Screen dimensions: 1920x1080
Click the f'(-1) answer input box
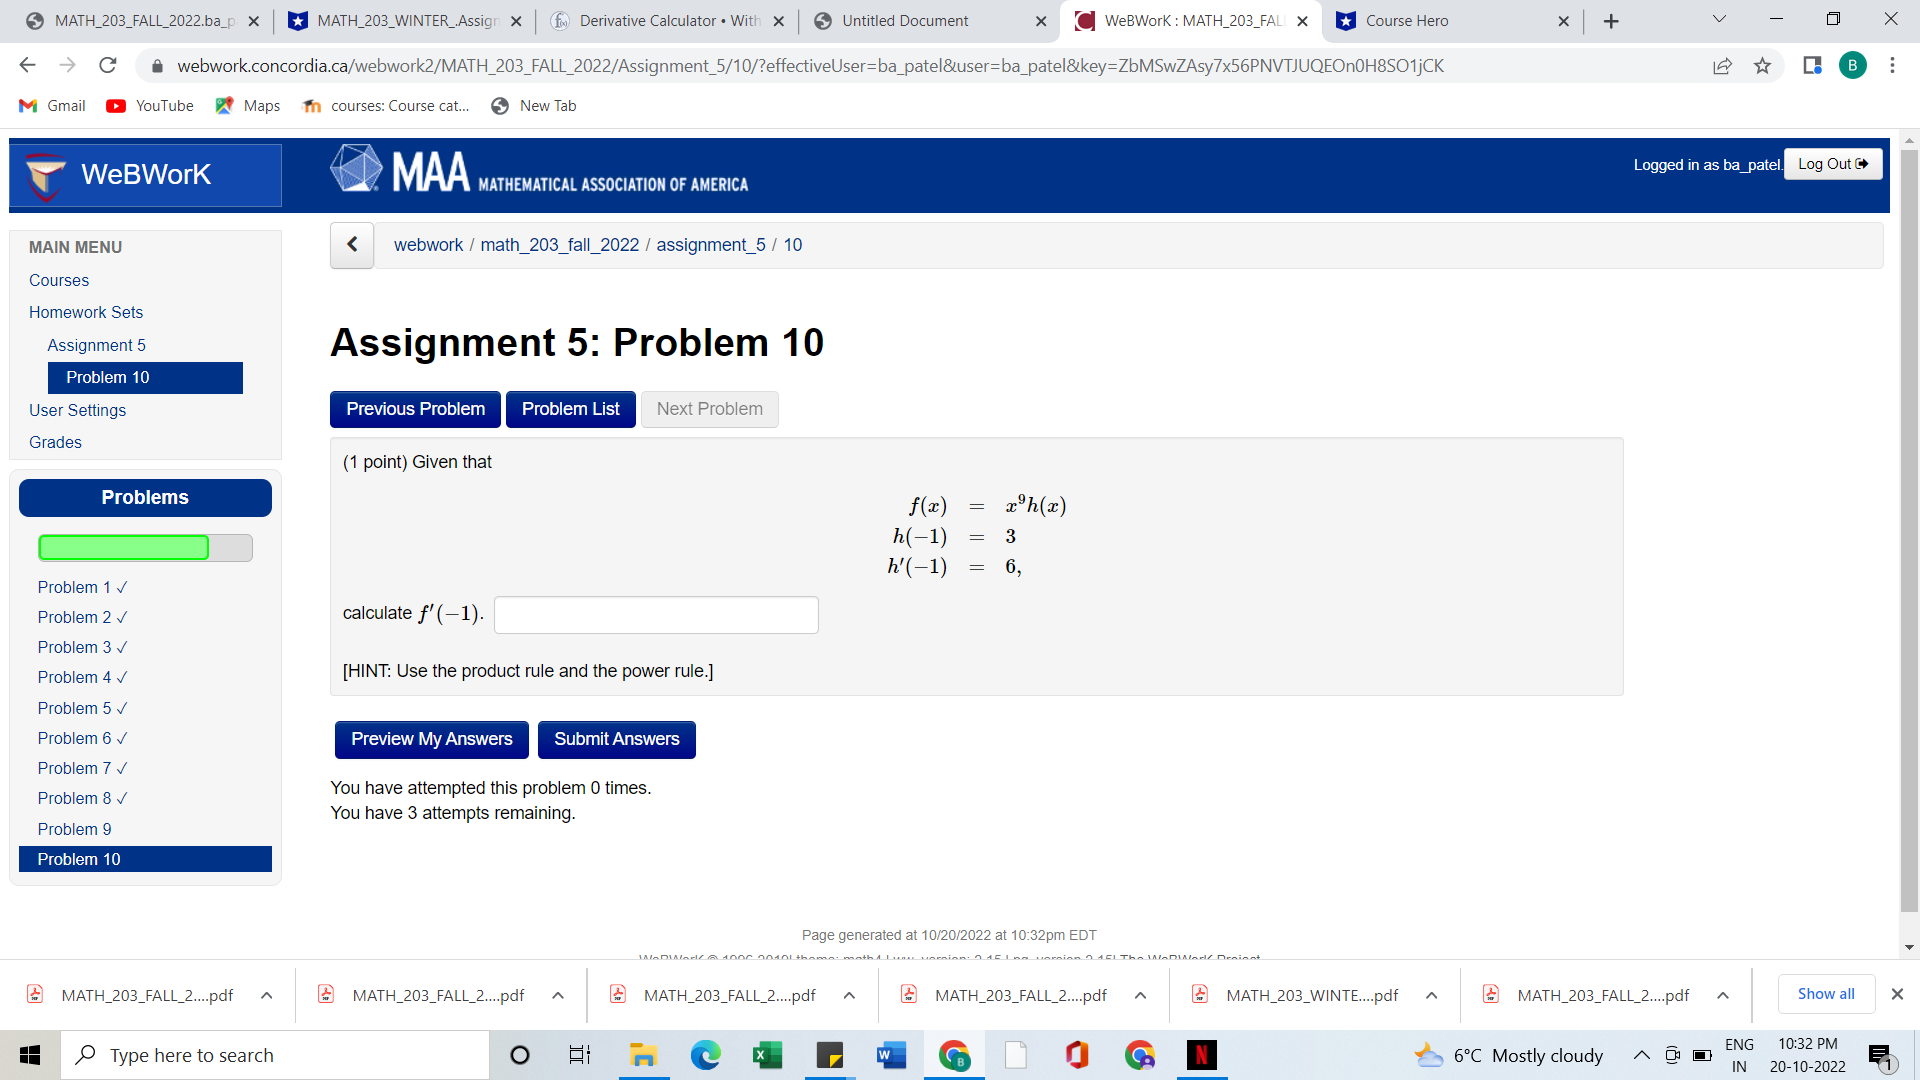coord(656,615)
